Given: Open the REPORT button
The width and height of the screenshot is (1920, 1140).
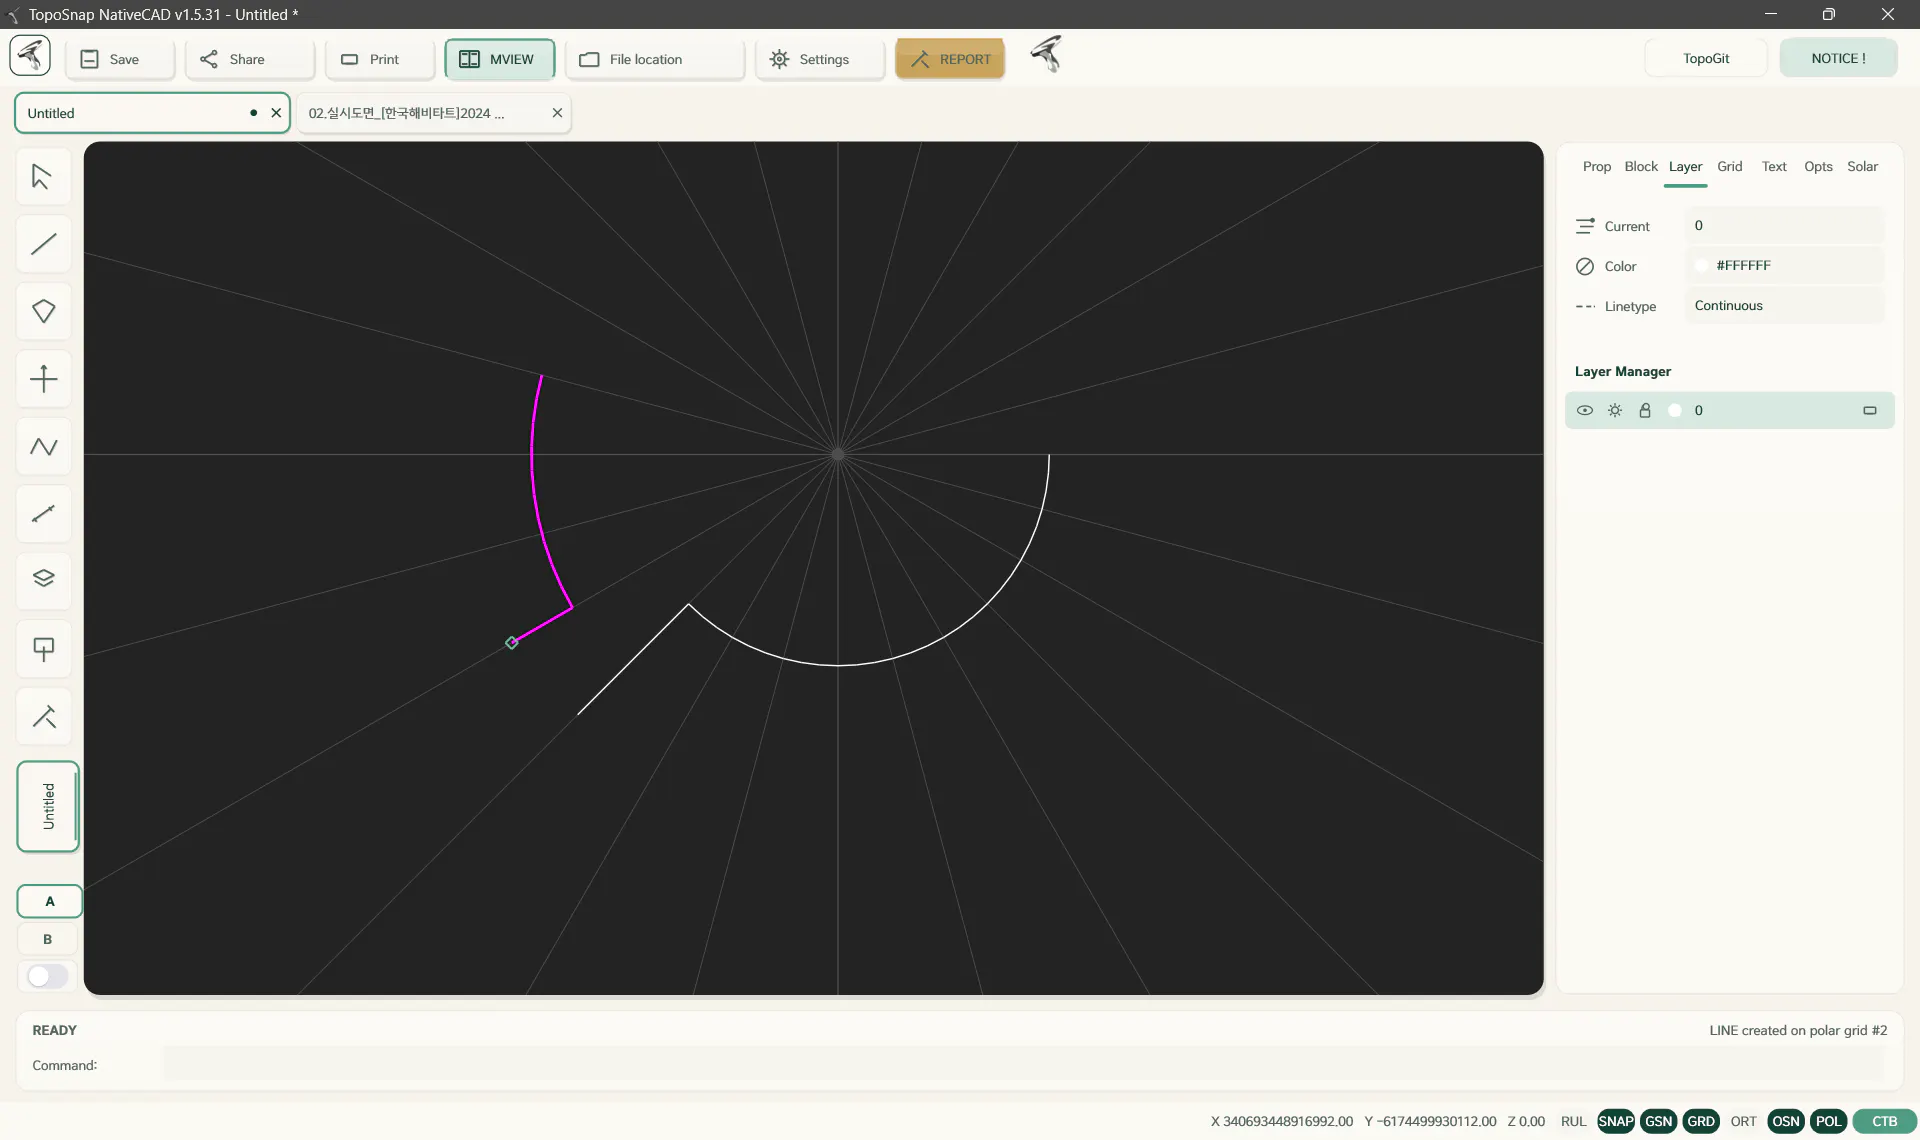Looking at the screenshot, I should click(x=950, y=59).
